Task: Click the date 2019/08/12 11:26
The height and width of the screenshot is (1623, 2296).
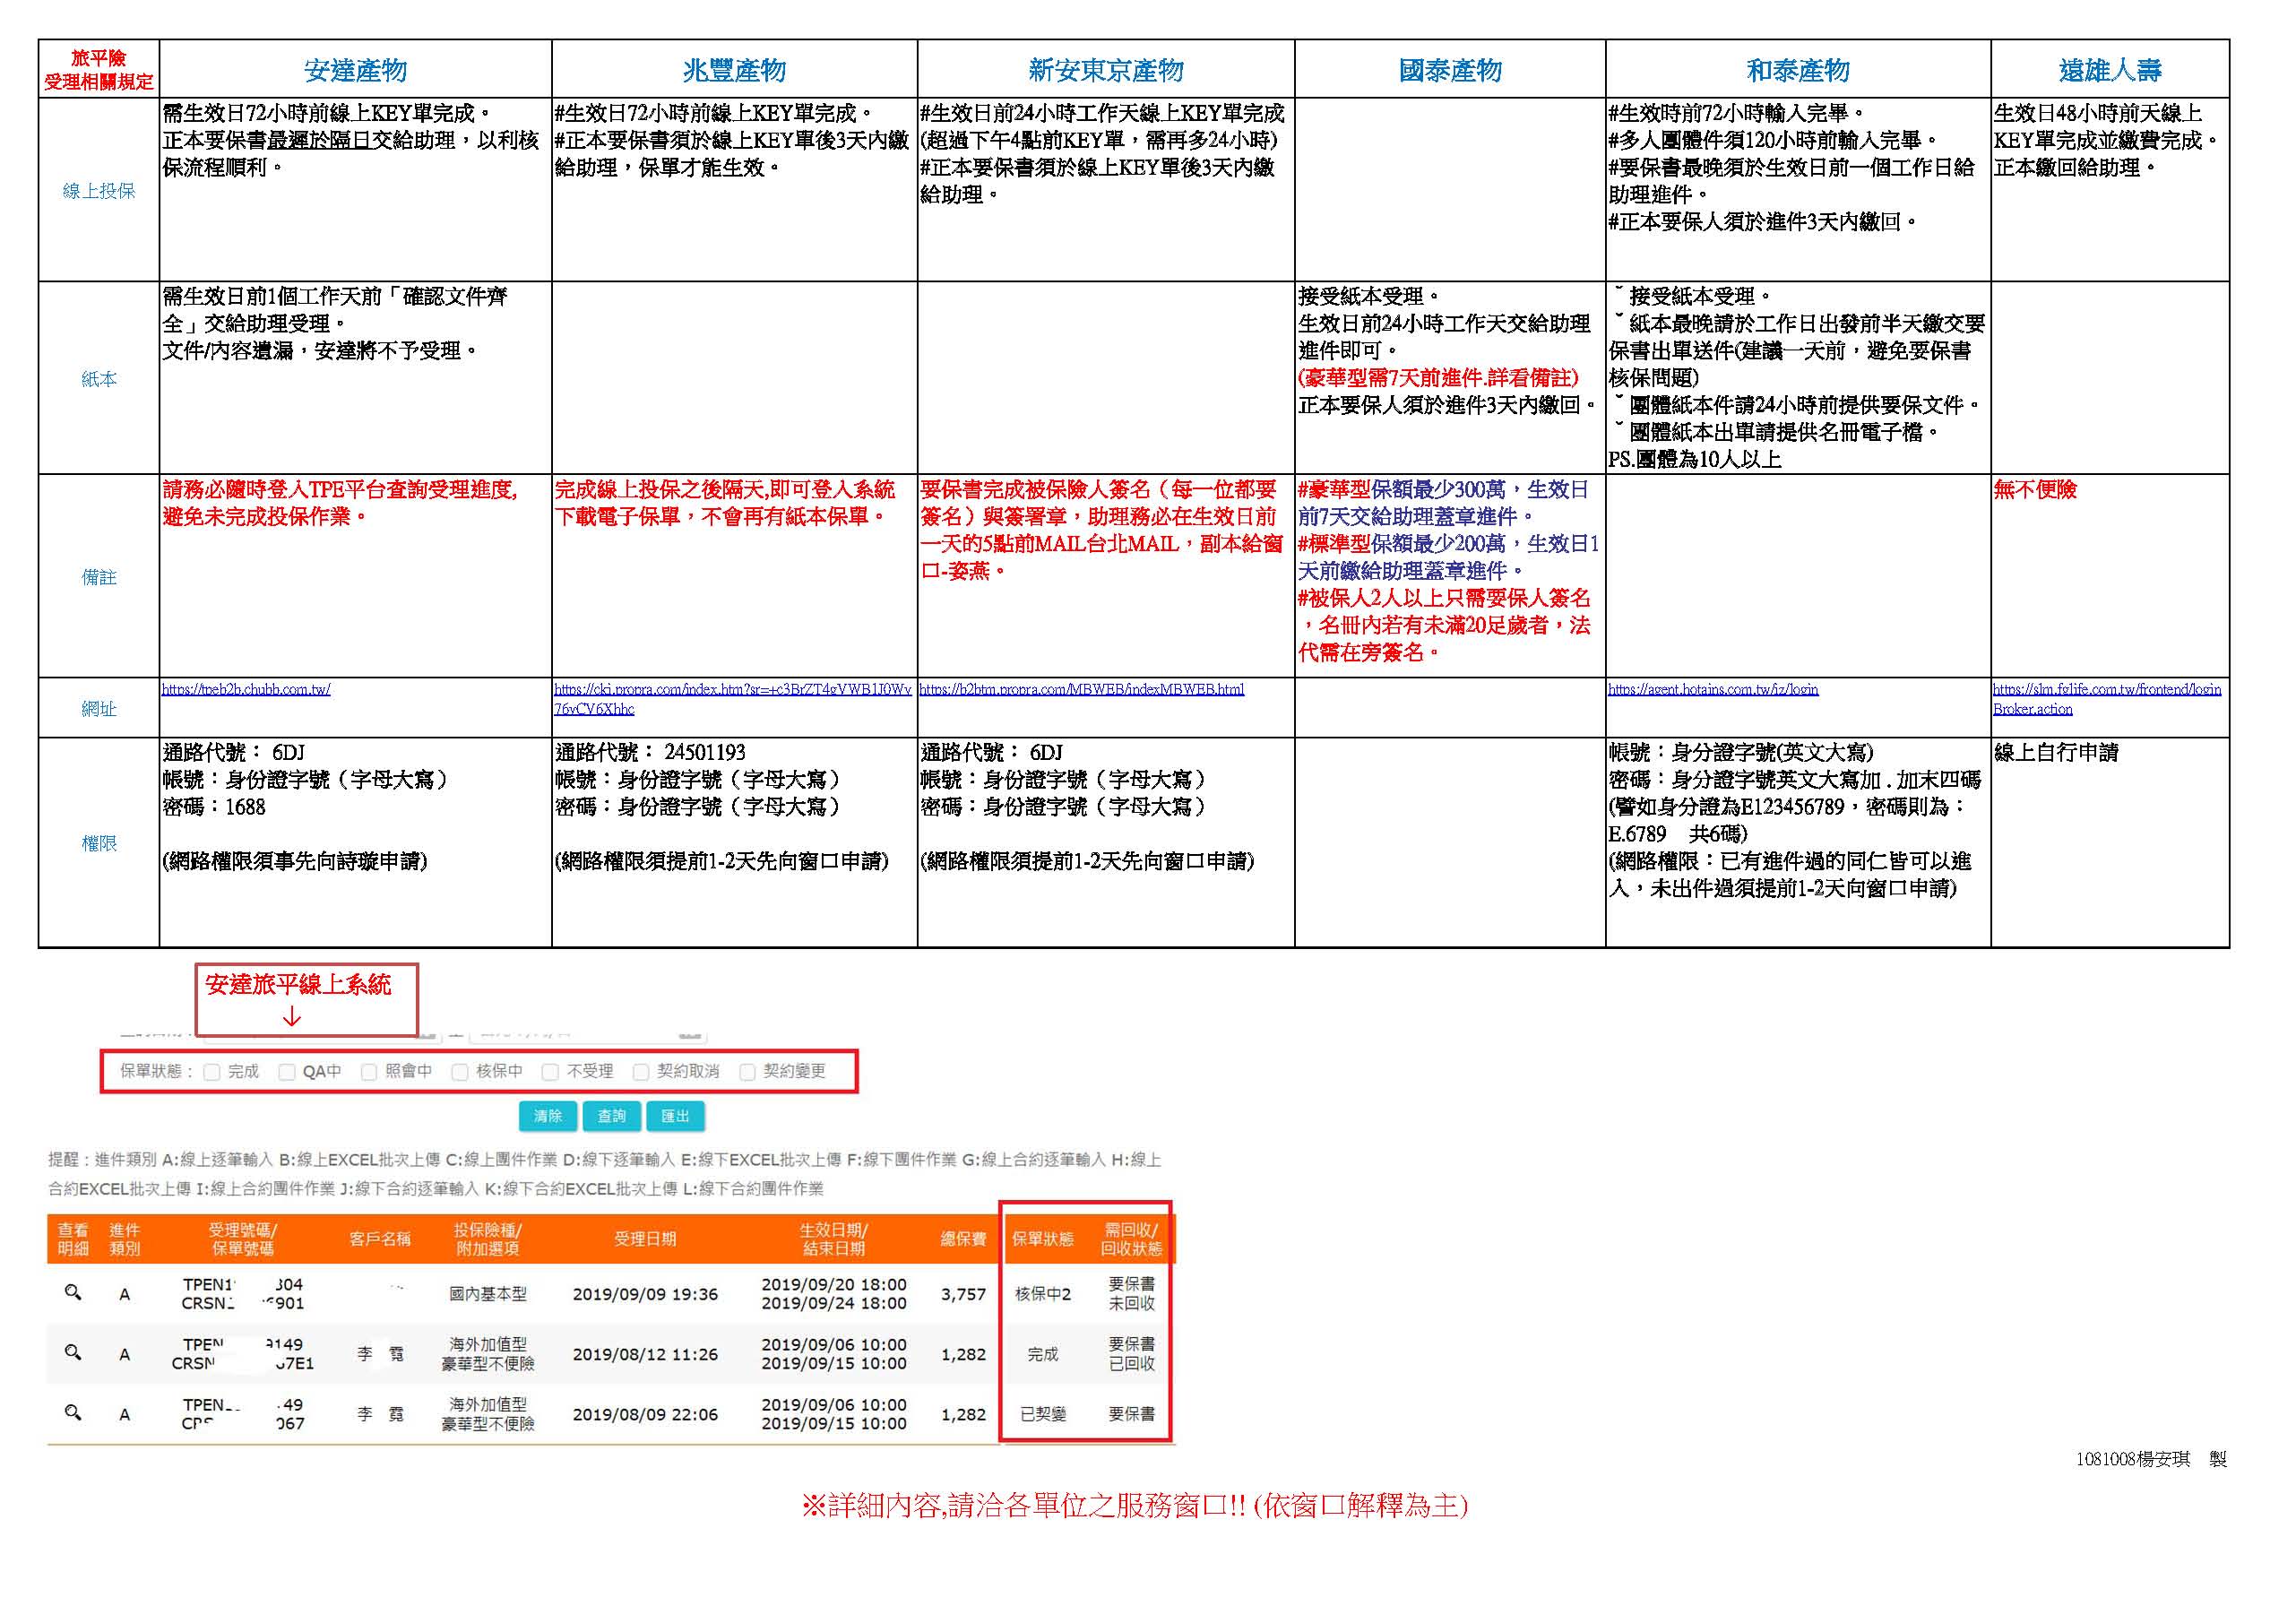Action: pos(645,1354)
